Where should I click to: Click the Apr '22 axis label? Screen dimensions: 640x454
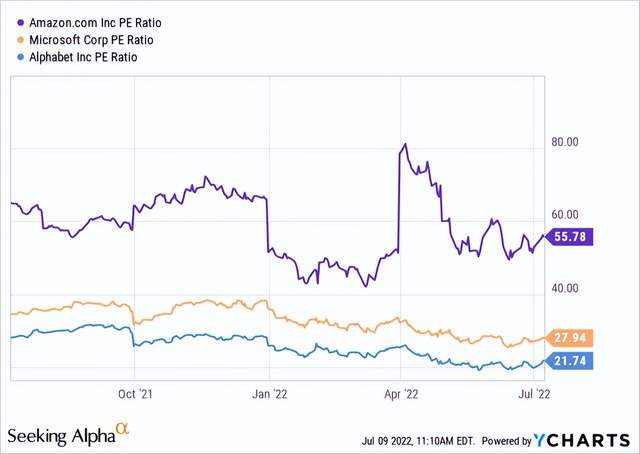401,394
